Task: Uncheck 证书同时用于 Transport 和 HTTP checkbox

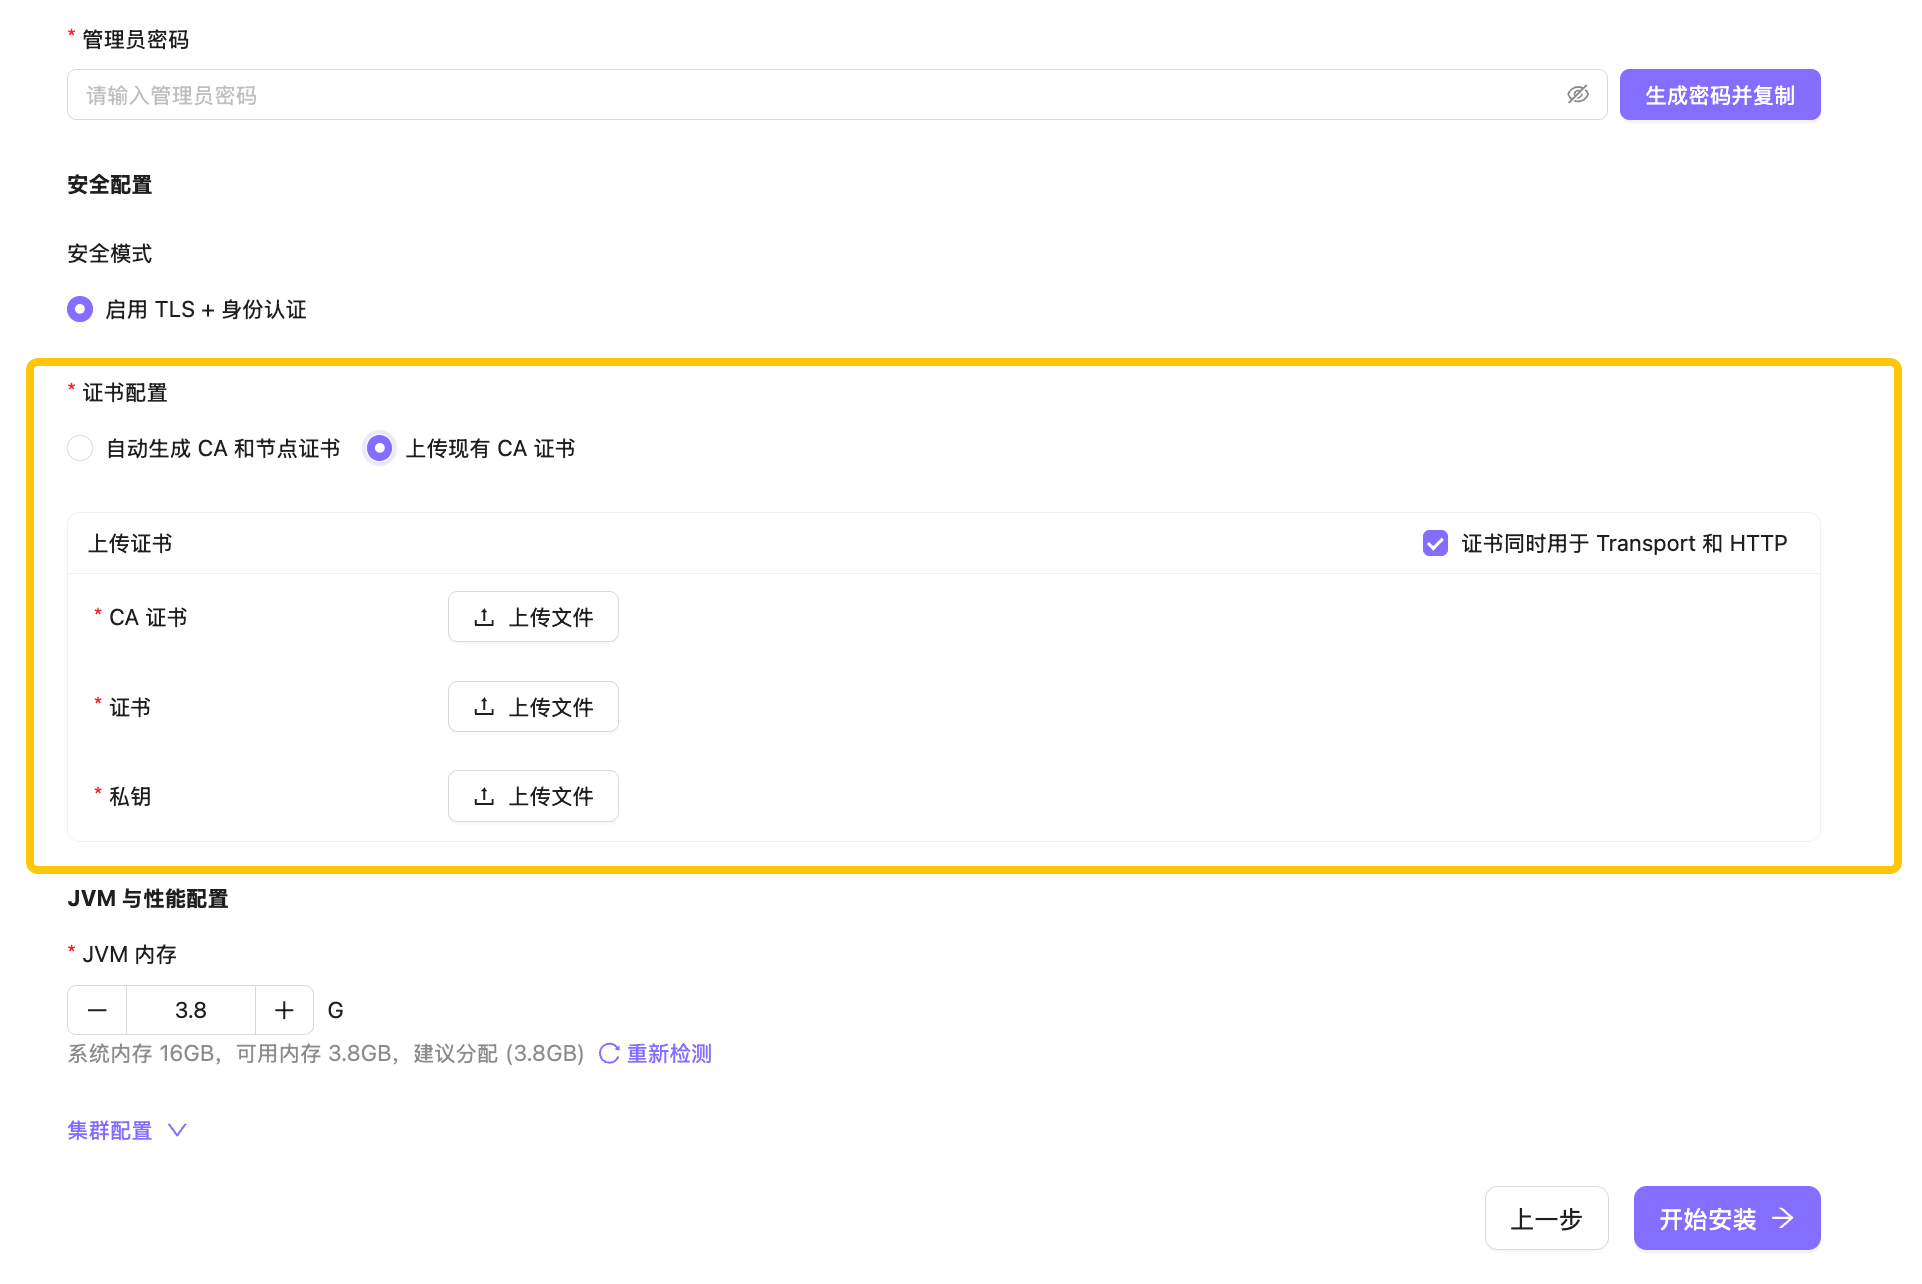Action: 1435,543
